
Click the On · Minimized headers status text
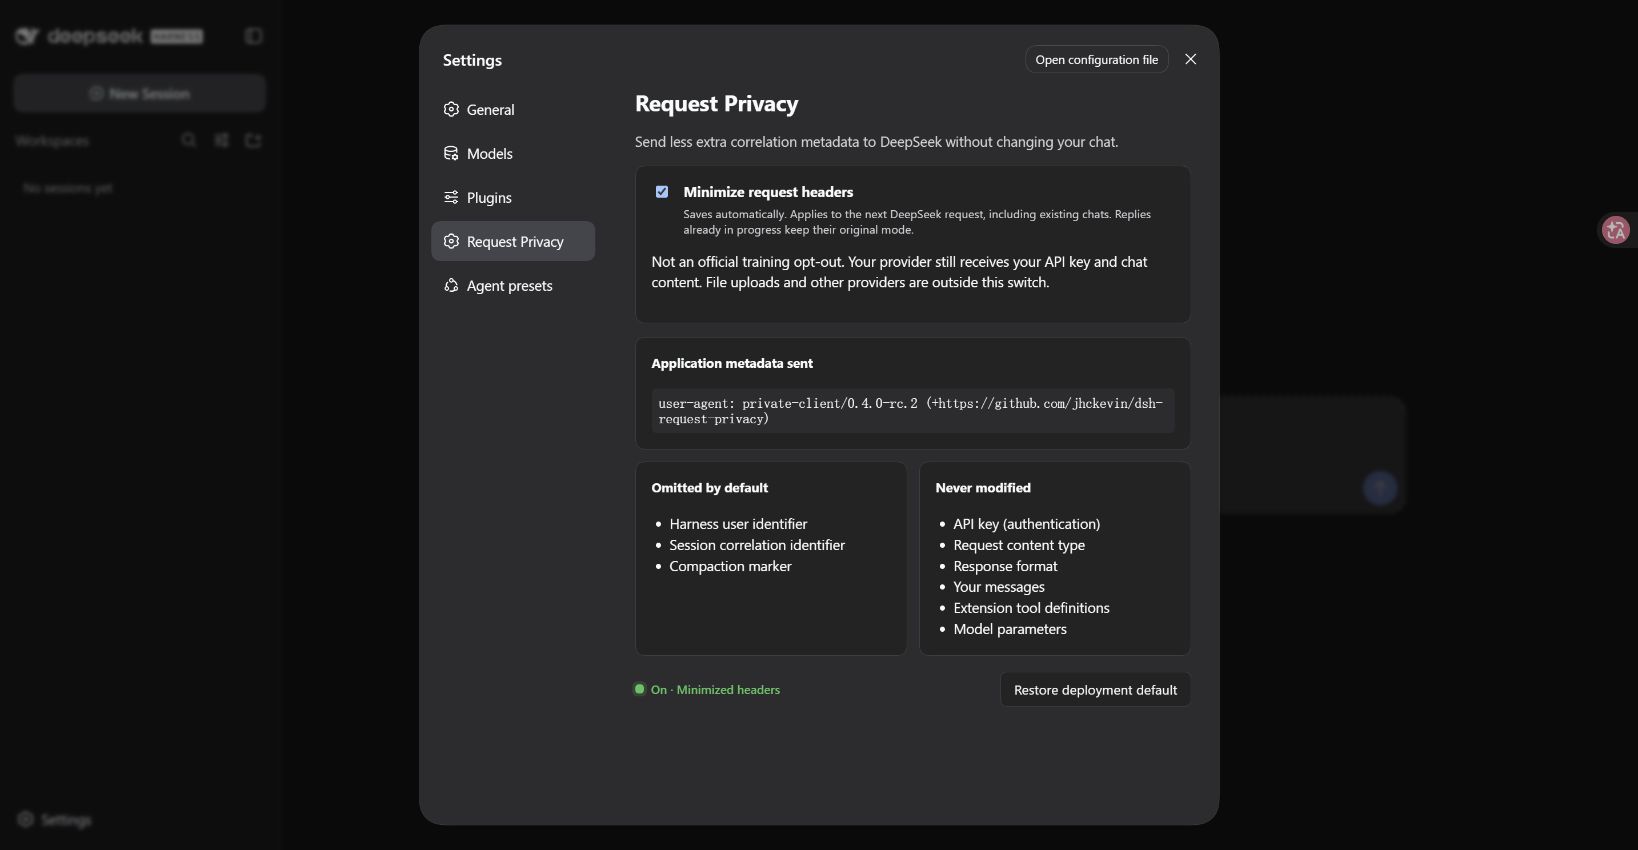tap(715, 690)
